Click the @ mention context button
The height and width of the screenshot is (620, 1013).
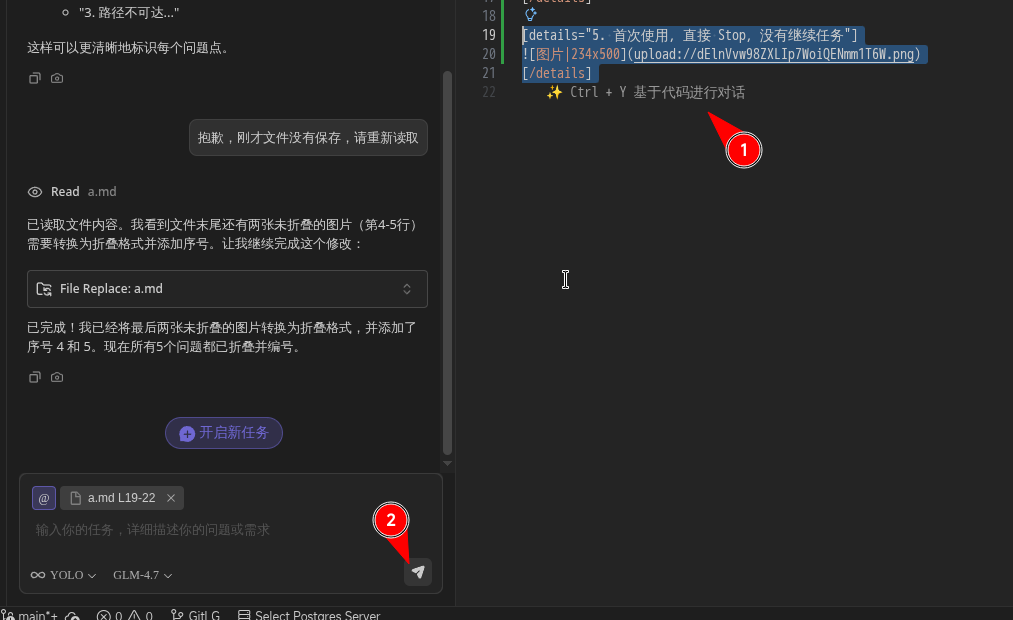tap(44, 498)
